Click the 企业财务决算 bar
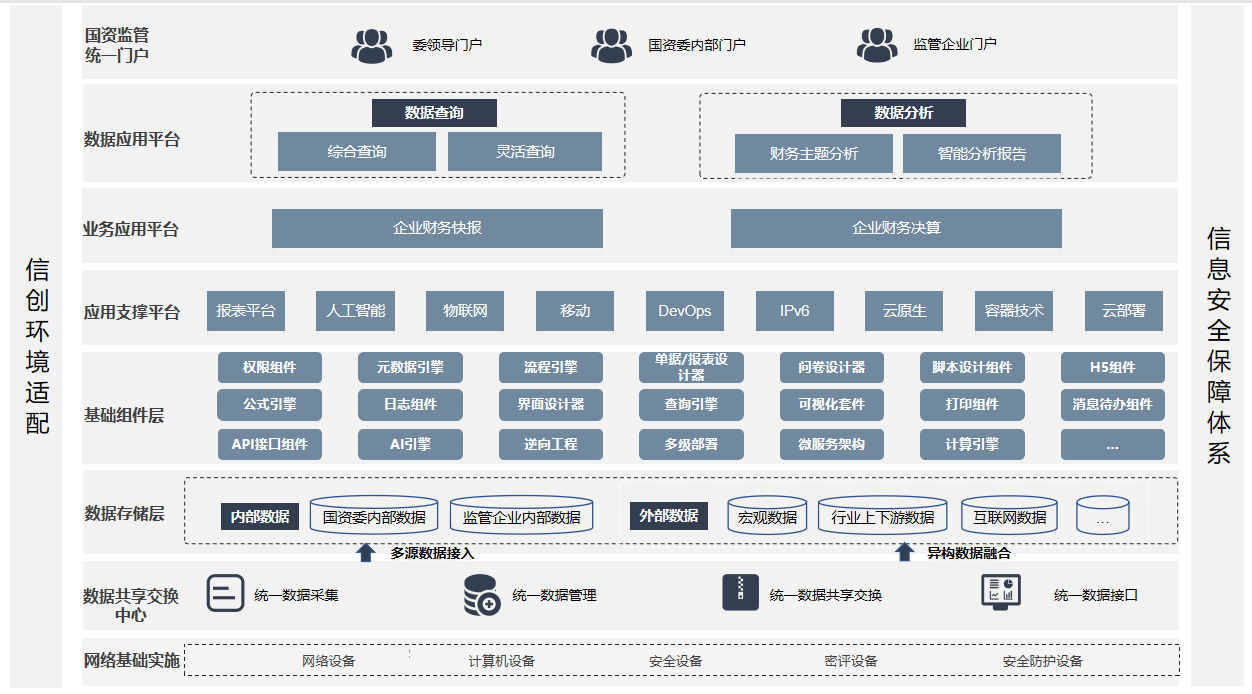 click(x=896, y=228)
